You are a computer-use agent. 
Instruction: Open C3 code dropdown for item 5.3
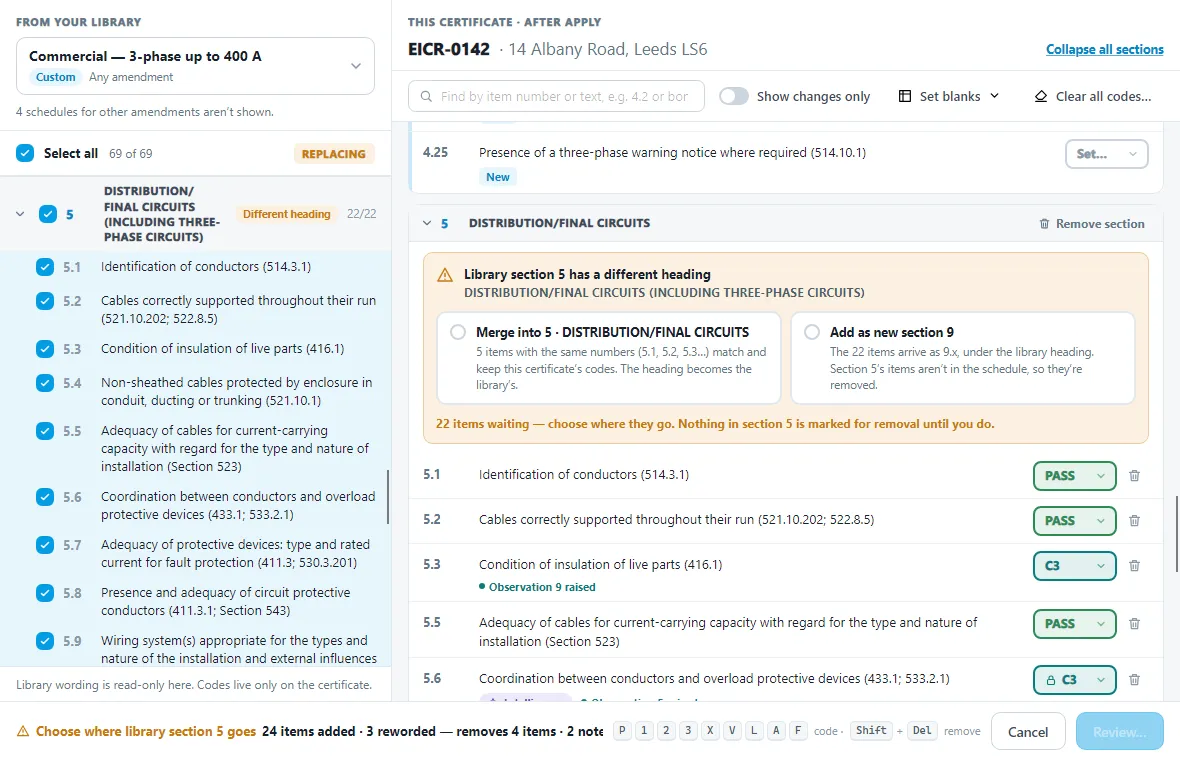pyautogui.click(x=1074, y=566)
